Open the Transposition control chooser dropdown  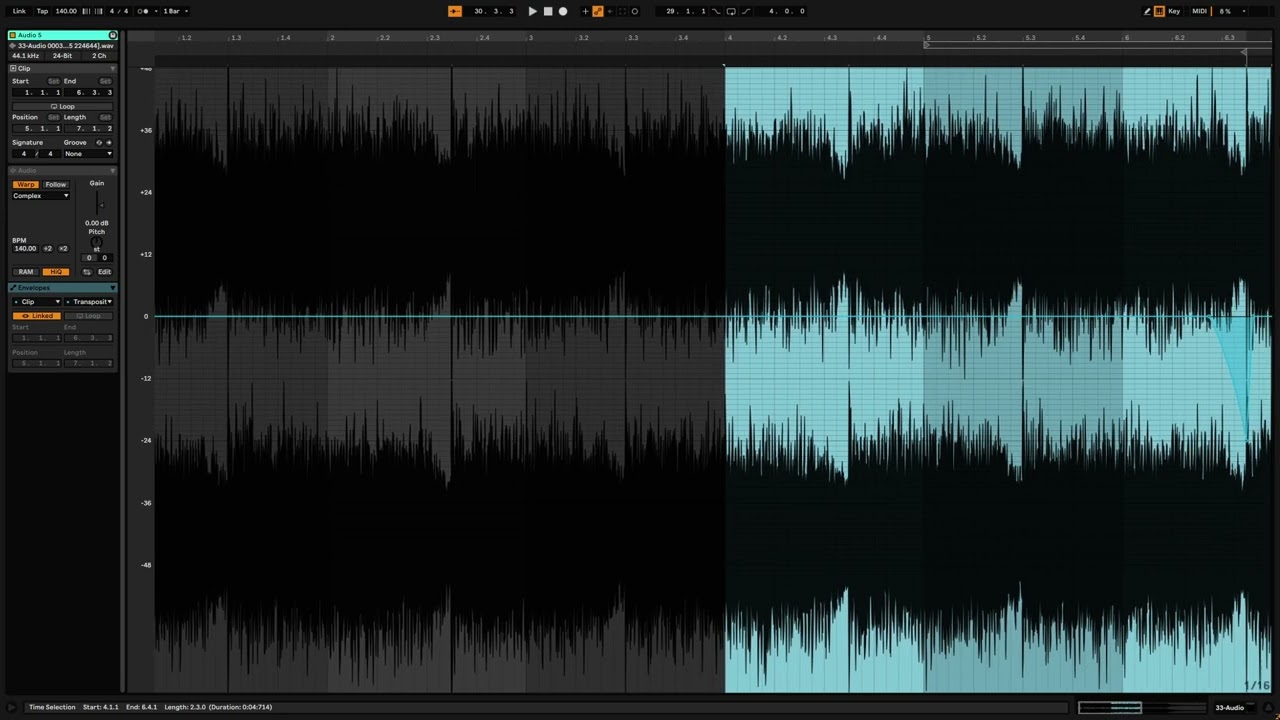88,302
